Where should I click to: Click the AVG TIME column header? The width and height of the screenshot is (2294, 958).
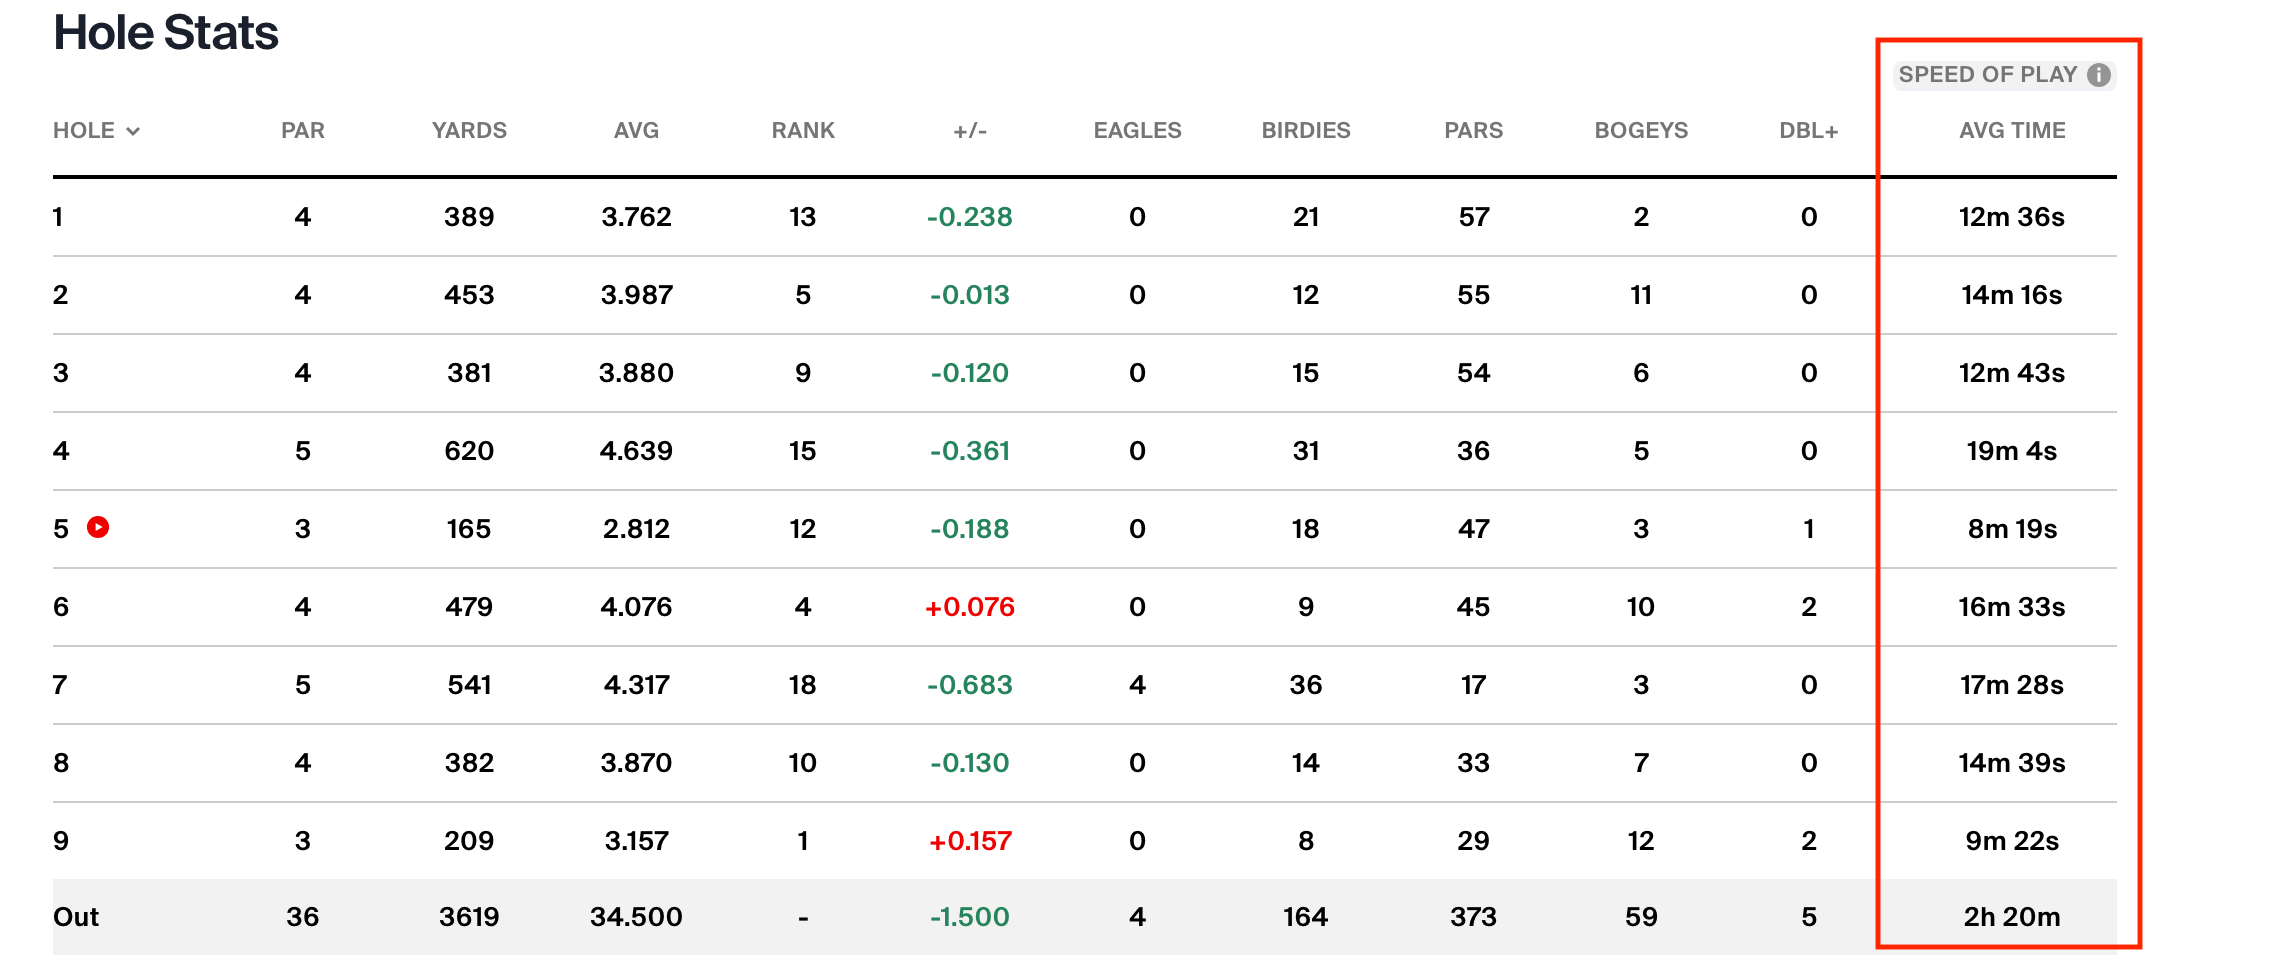click(2012, 131)
